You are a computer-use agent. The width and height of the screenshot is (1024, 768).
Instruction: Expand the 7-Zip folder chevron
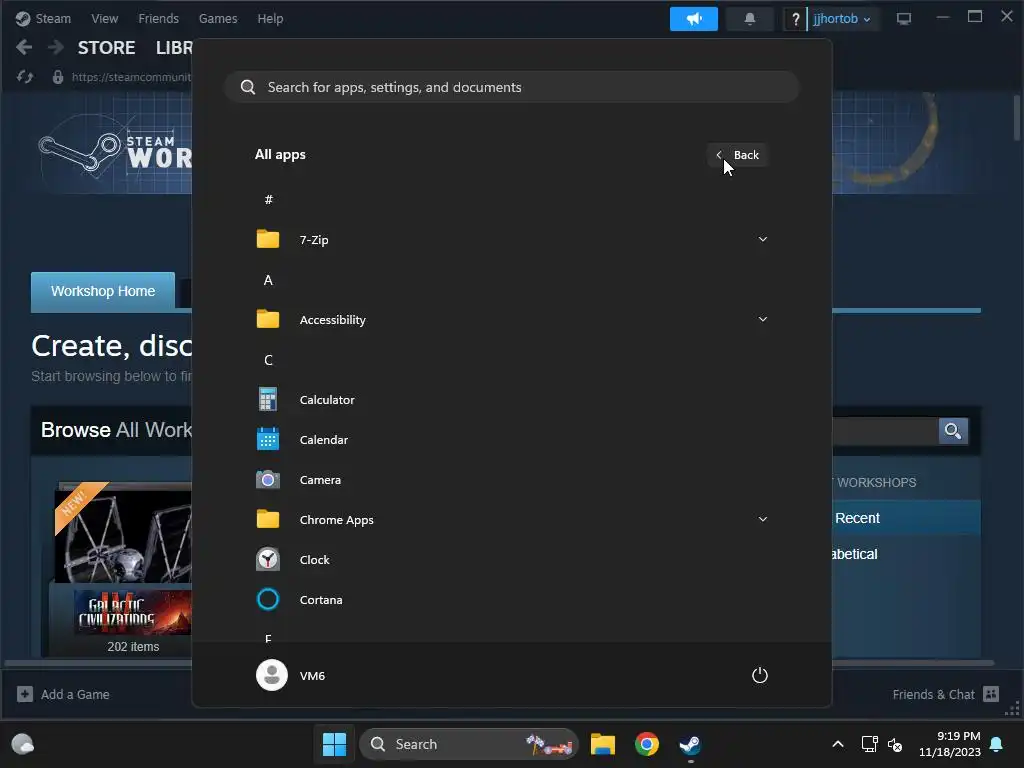click(x=762, y=239)
